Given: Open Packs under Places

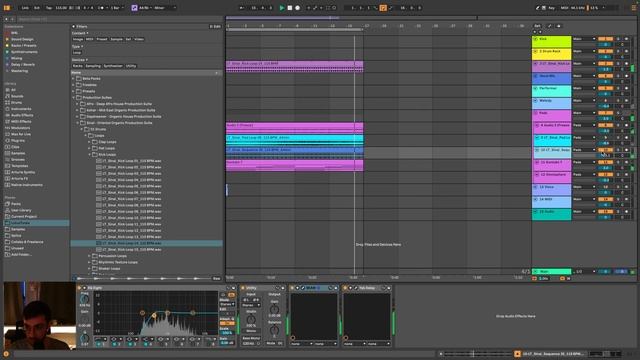Looking at the screenshot, I should (x=16, y=204).
